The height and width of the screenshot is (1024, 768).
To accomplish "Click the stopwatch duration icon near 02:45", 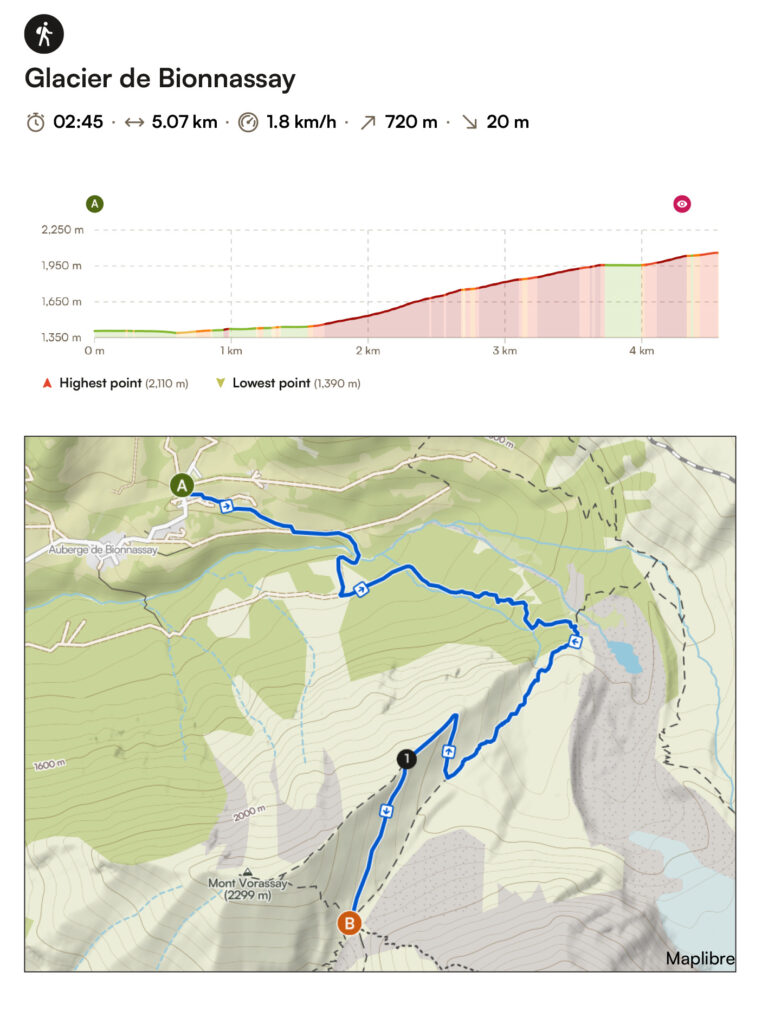I will click(x=36, y=122).
